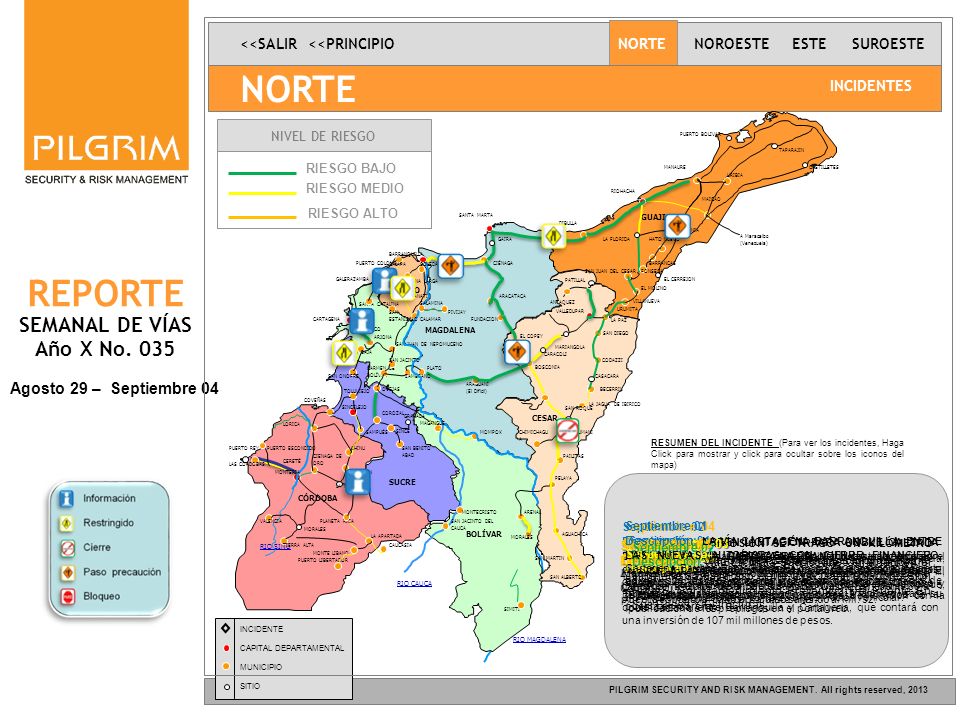Screen dimensions: 960x720
Task: Open the ESTE region tab
Action: [809, 43]
